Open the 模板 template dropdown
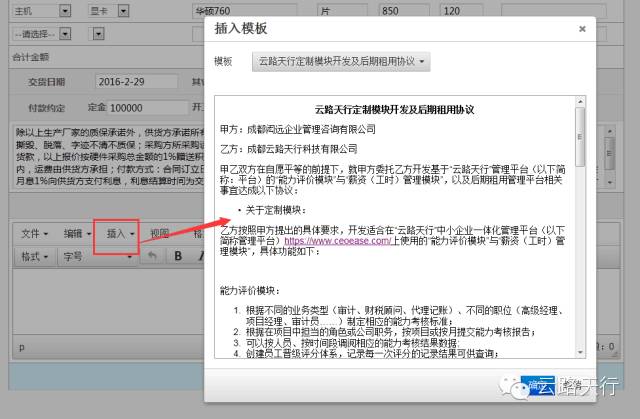Image resolution: width=640 pixels, height=419 pixels. point(341,62)
